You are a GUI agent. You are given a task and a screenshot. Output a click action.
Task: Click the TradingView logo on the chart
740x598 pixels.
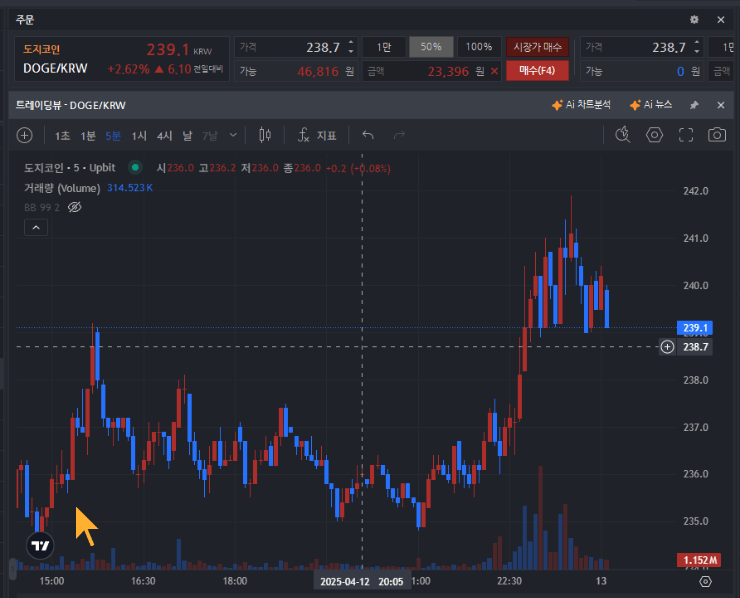(40, 546)
